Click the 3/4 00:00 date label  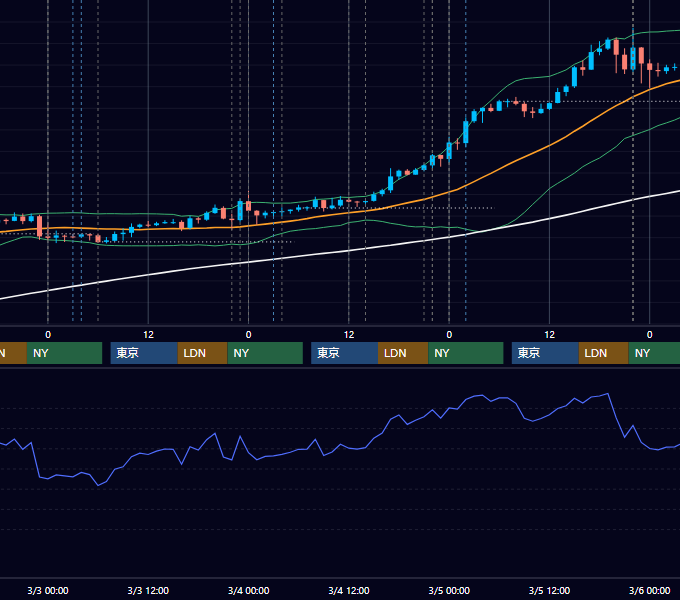pyautogui.click(x=248, y=590)
